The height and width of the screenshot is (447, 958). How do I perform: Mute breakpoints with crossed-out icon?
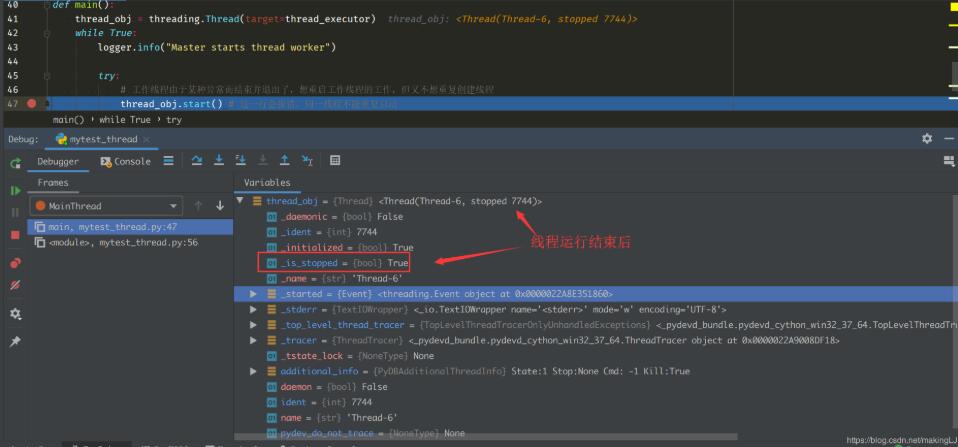pos(16,285)
